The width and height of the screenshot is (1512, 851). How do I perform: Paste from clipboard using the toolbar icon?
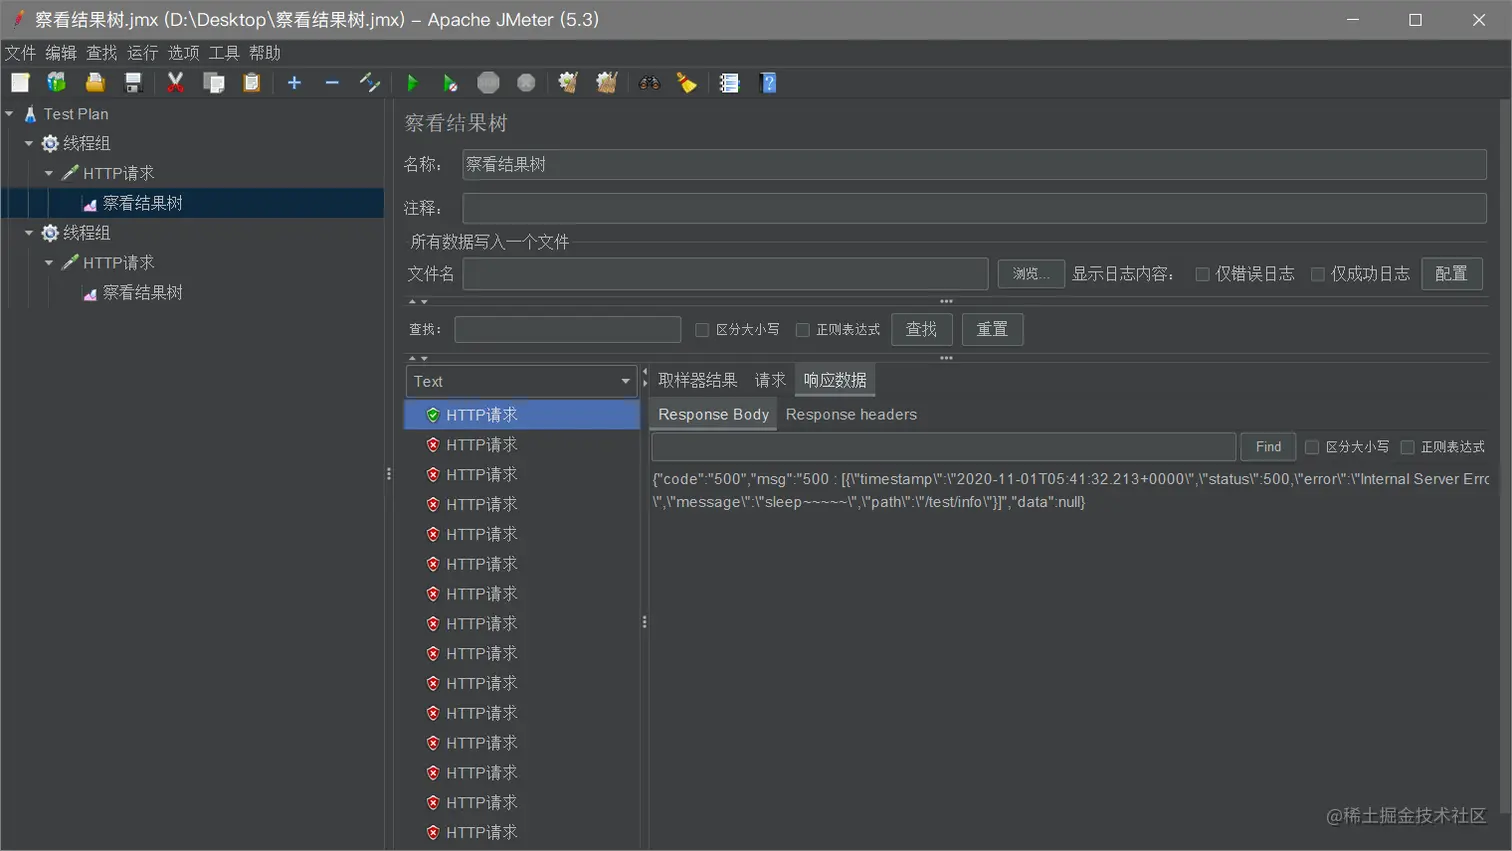252,83
